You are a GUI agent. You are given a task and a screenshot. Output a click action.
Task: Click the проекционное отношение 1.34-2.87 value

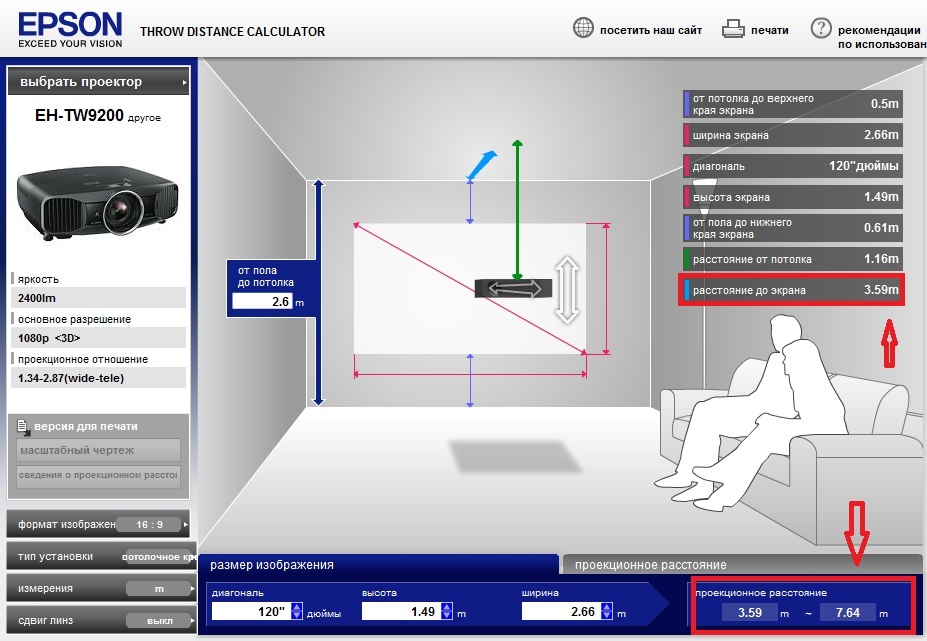point(98,378)
